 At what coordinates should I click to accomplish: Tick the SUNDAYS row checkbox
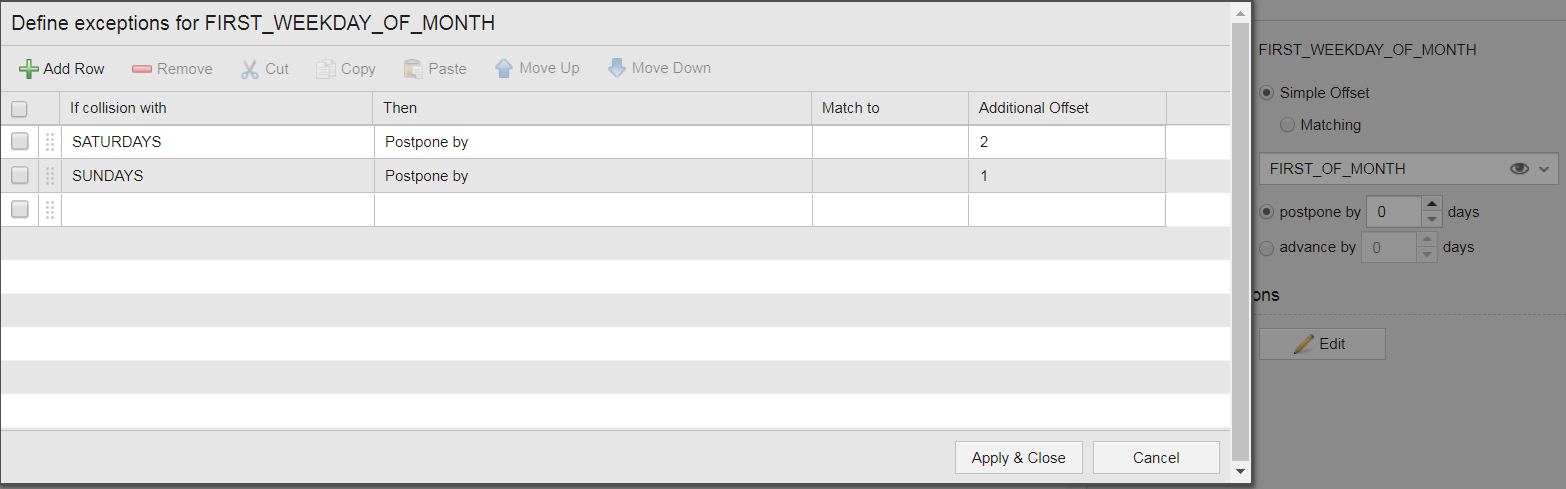tap(20, 175)
